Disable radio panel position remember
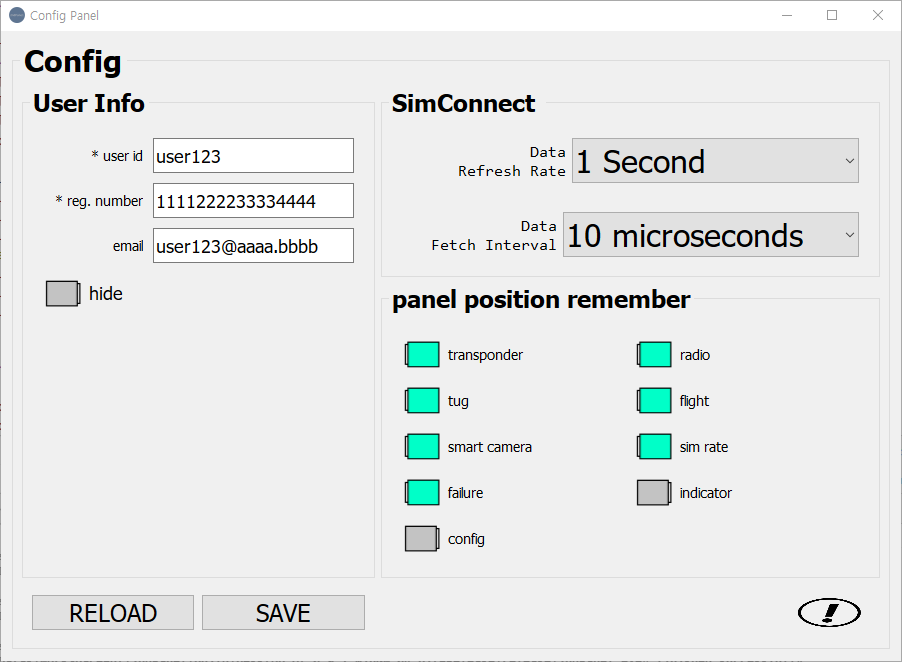902x662 pixels. [654, 355]
